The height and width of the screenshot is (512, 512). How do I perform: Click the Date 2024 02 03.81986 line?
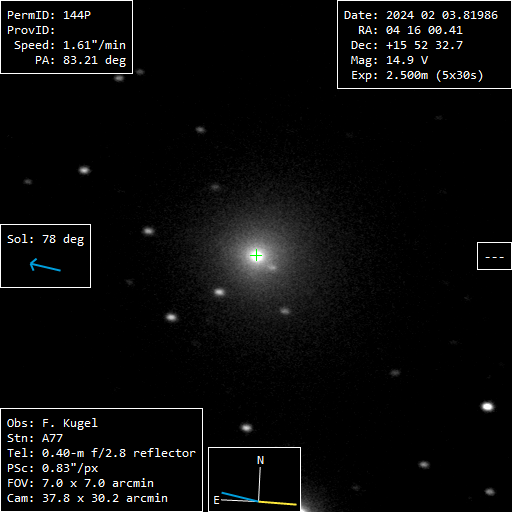pyautogui.click(x=421, y=15)
